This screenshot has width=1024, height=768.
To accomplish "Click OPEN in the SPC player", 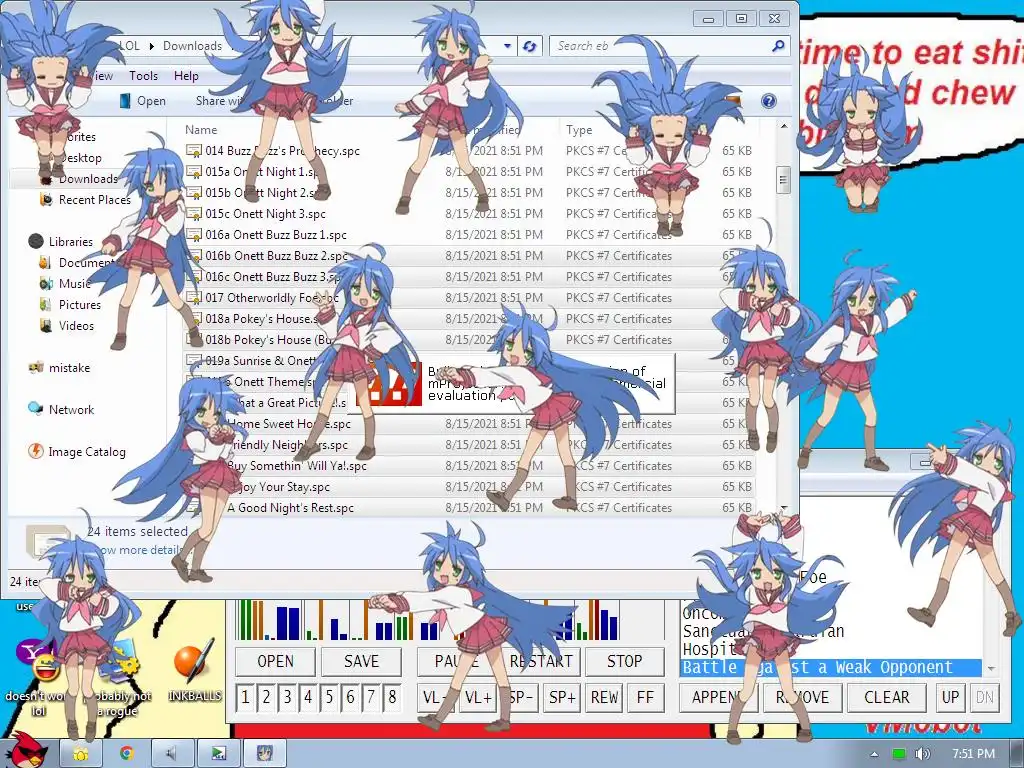I will click(x=276, y=662).
